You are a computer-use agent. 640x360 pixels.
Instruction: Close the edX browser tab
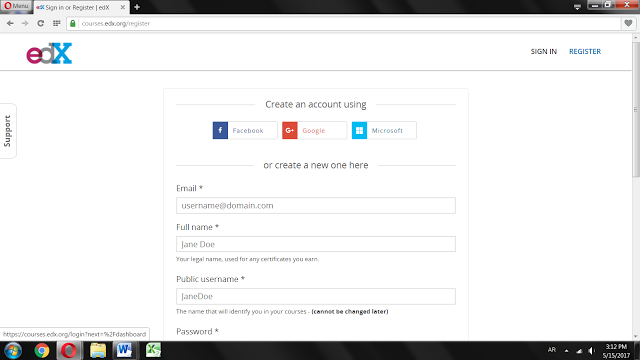(x=122, y=7)
